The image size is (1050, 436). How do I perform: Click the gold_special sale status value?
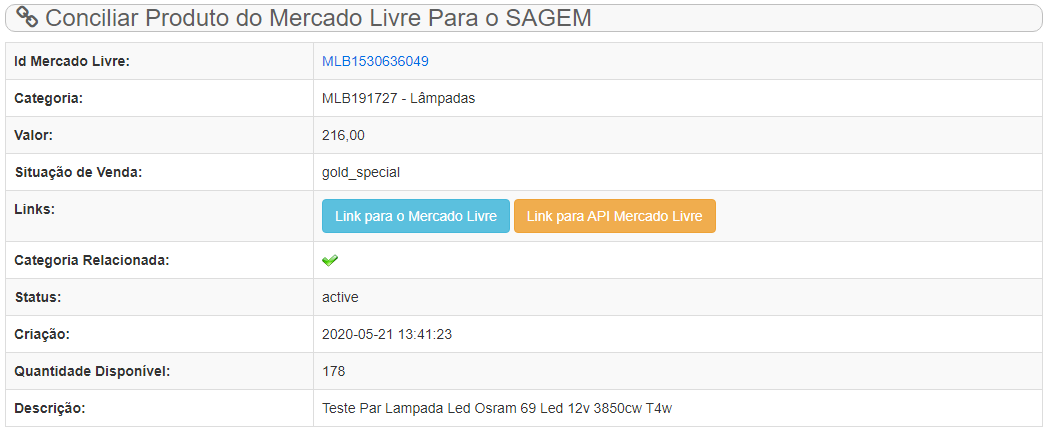(361, 172)
